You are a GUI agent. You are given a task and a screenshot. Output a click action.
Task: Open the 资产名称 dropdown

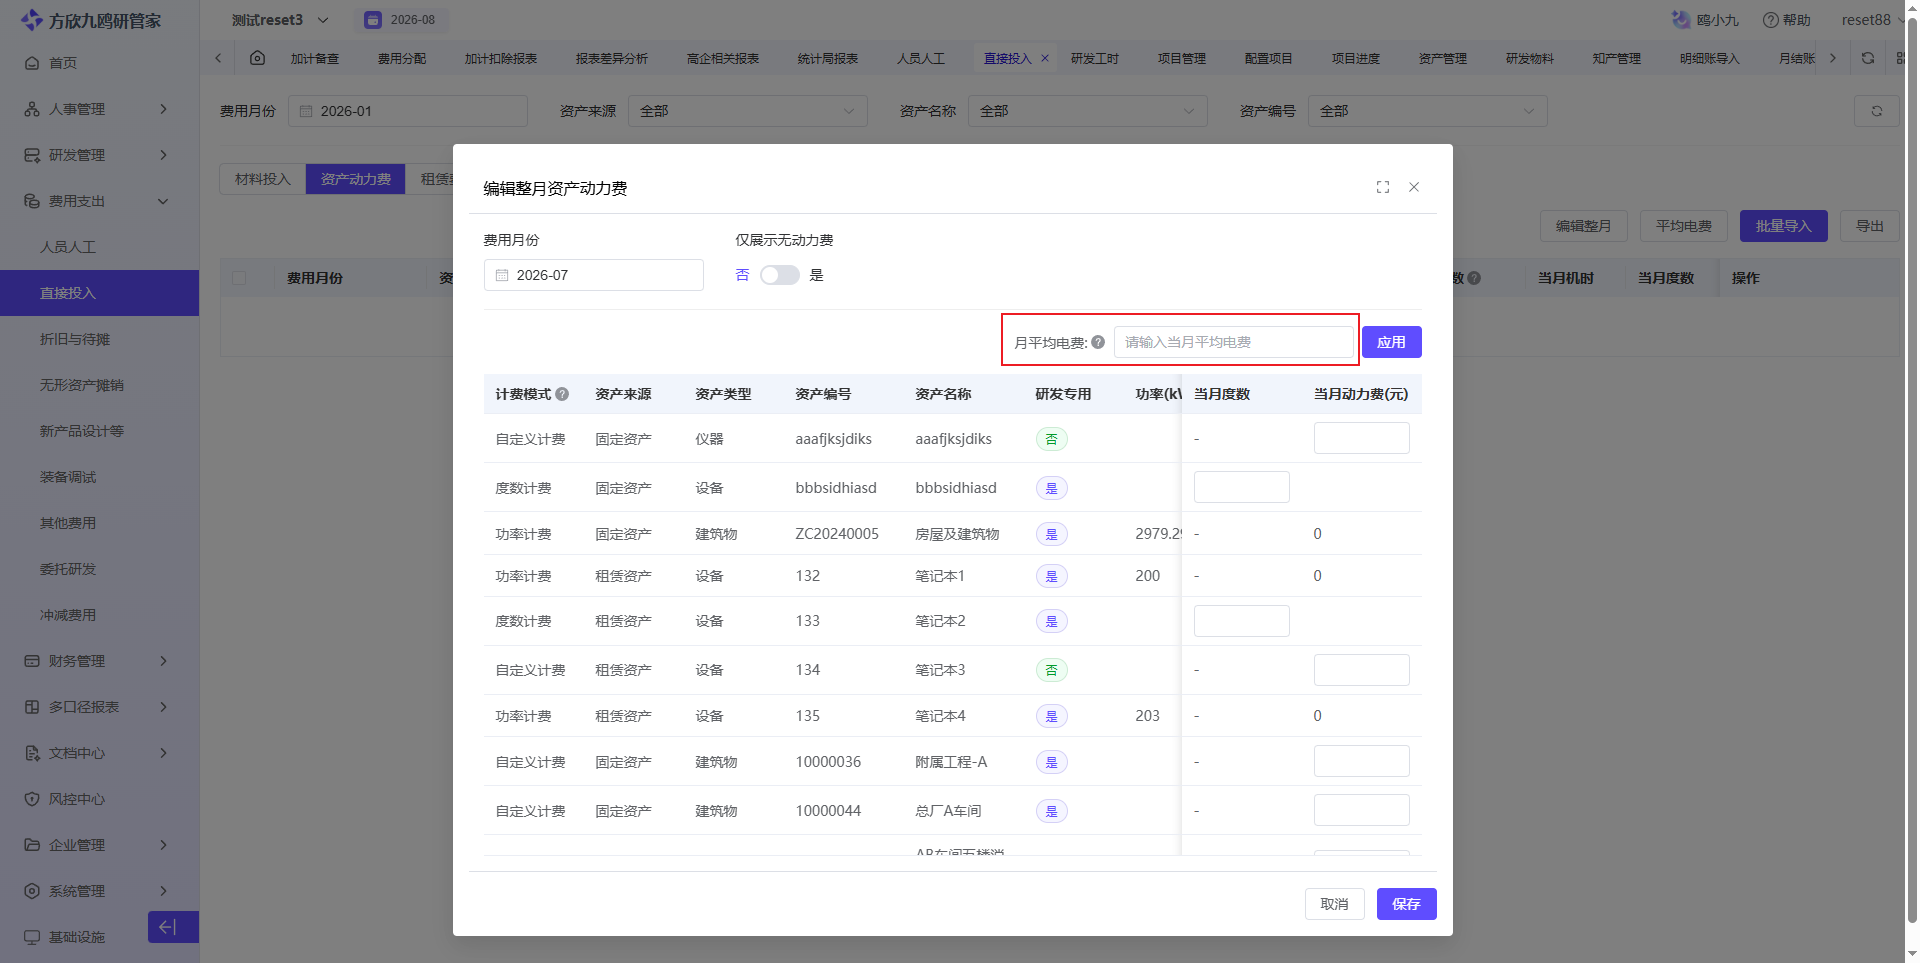1088,111
